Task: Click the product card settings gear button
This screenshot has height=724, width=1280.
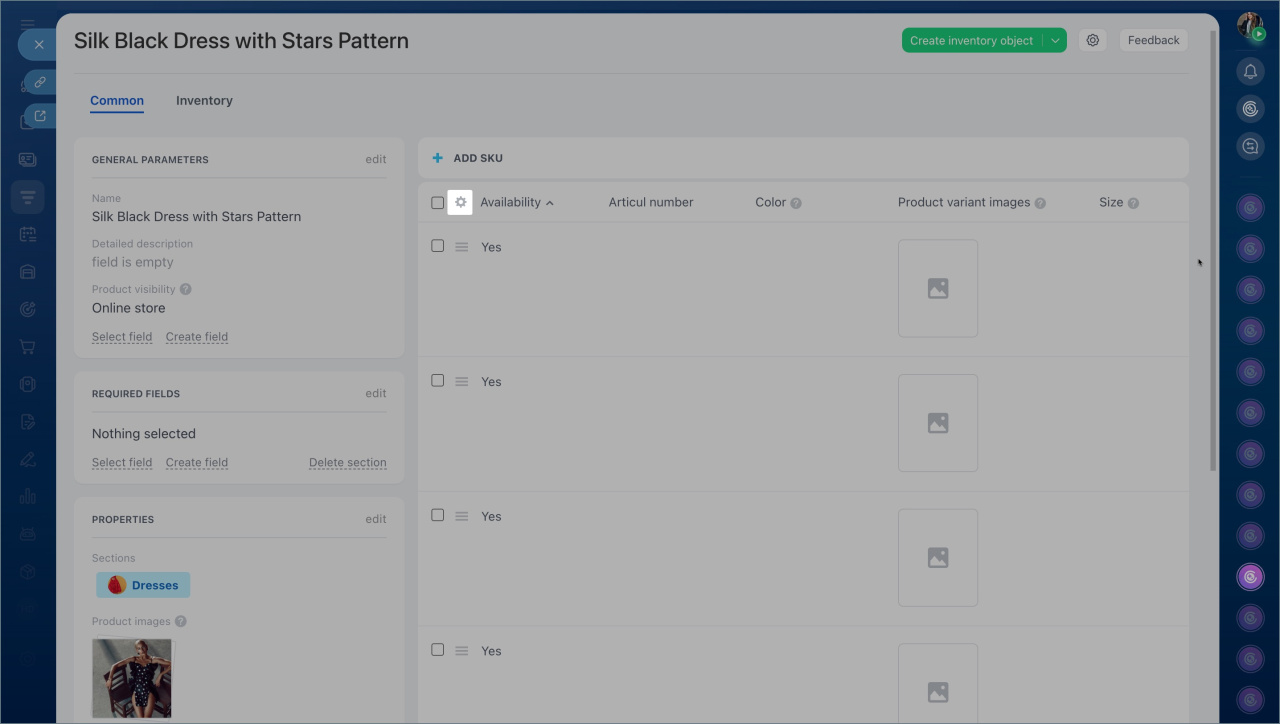Action: [1092, 41]
